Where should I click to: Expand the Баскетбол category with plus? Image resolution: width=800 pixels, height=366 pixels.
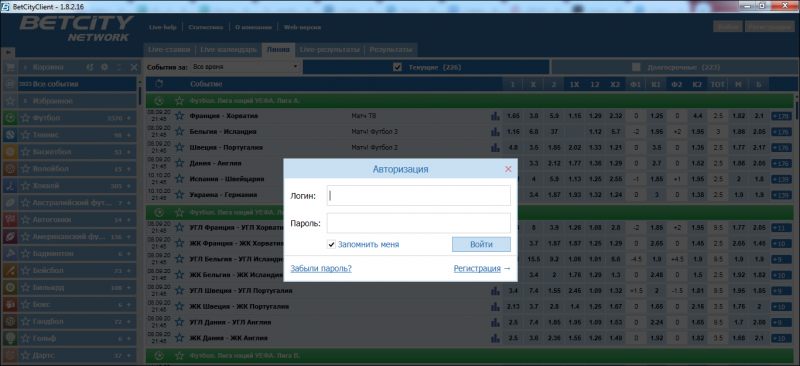pos(129,152)
